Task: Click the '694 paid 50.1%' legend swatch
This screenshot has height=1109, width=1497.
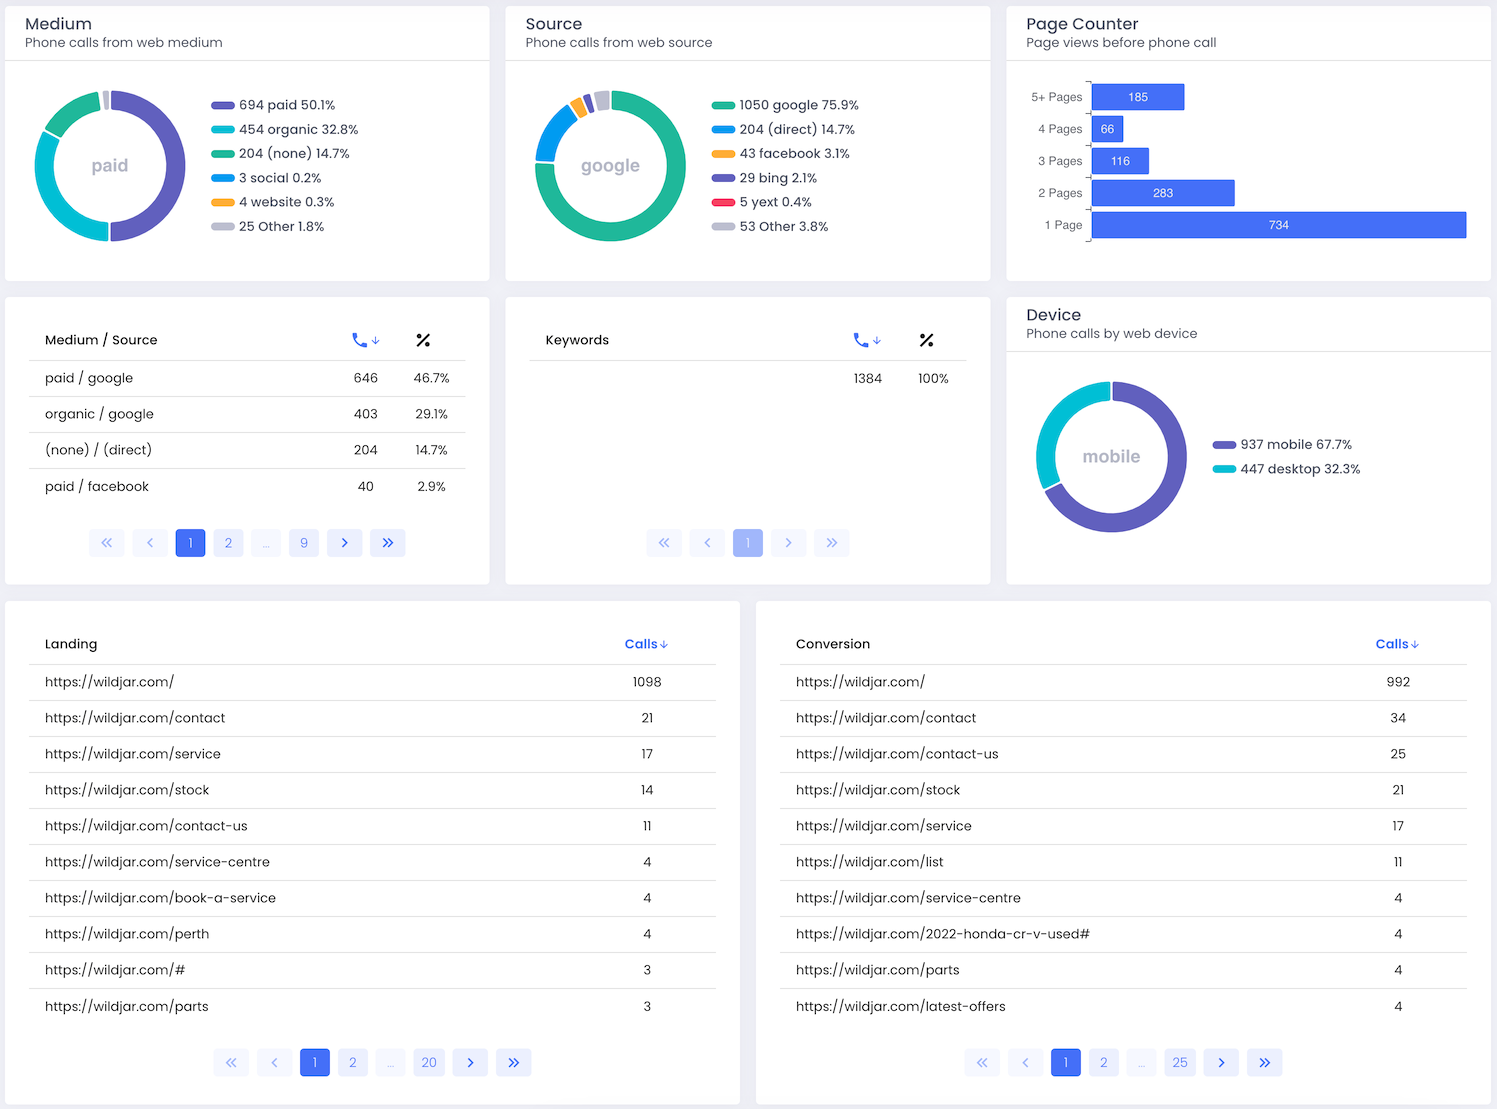Action: click(x=223, y=105)
